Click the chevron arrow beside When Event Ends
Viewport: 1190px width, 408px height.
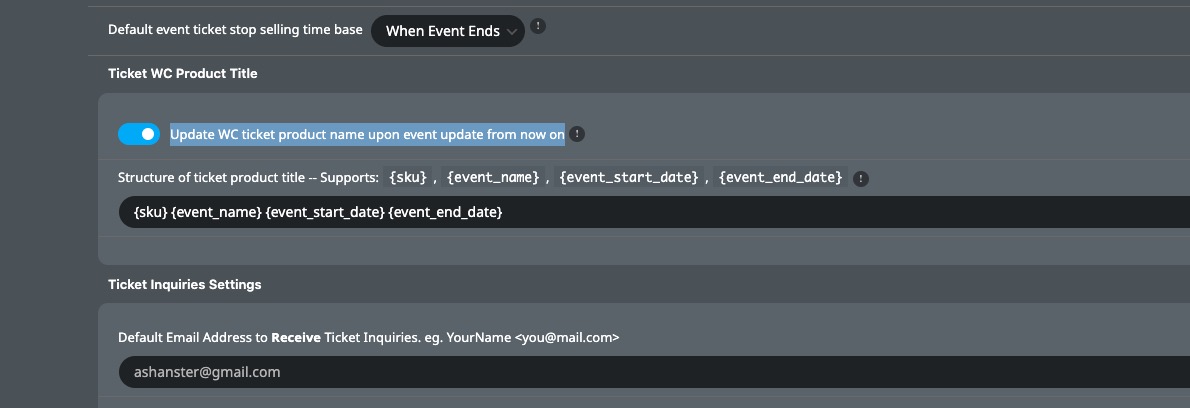point(512,32)
